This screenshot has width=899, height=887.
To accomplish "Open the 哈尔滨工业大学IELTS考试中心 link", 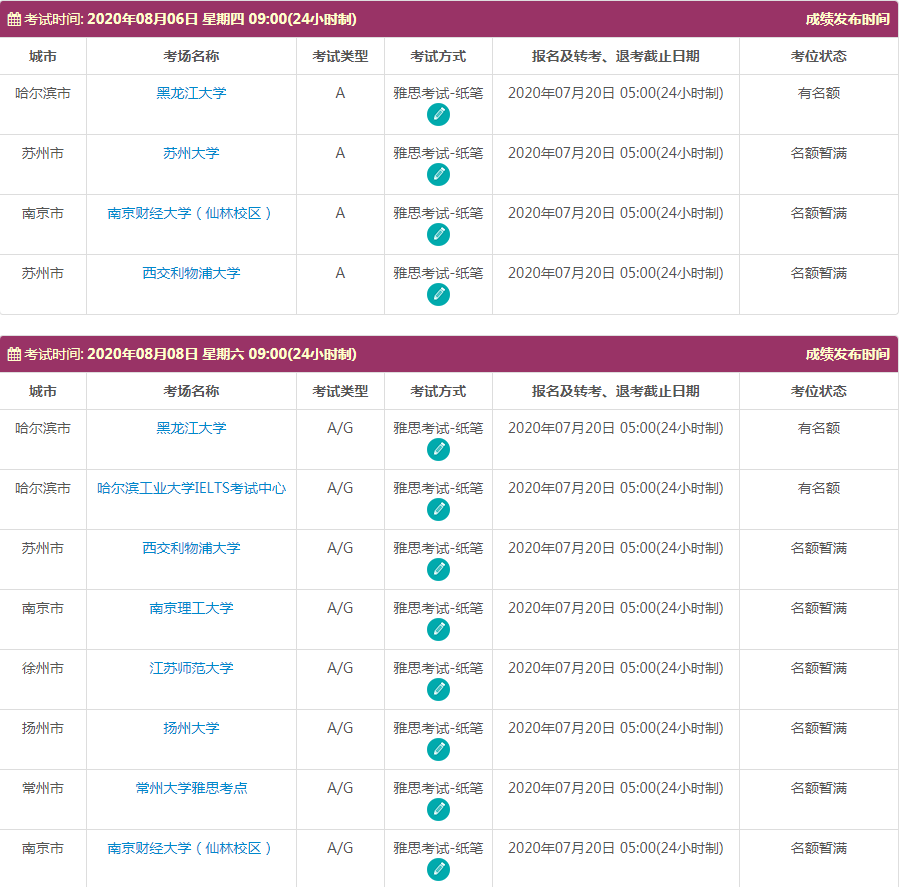I will 191,489.
